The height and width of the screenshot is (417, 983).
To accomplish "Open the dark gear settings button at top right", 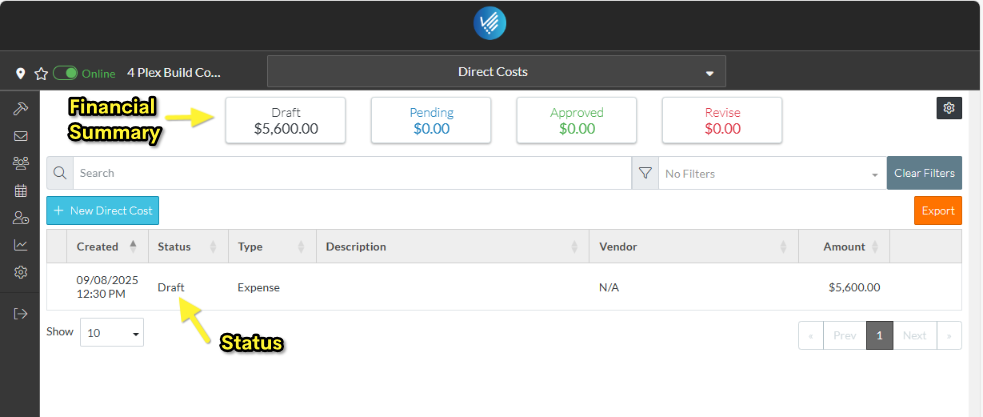I will (949, 108).
